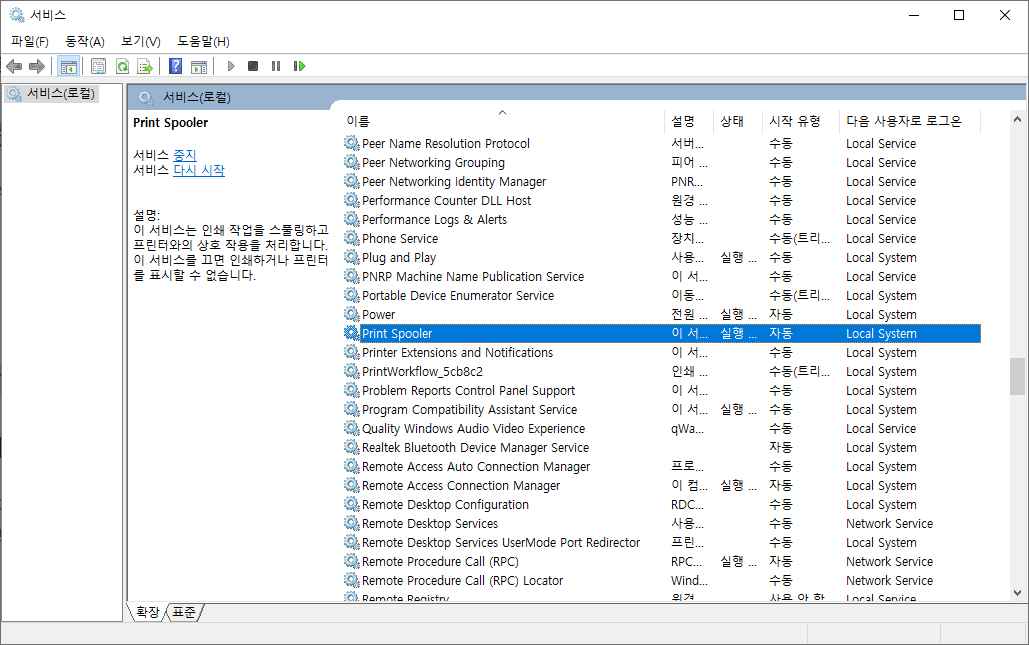The width and height of the screenshot is (1029, 645).
Task: Navigate back using the back arrow icon
Action: click(x=14, y=66)
